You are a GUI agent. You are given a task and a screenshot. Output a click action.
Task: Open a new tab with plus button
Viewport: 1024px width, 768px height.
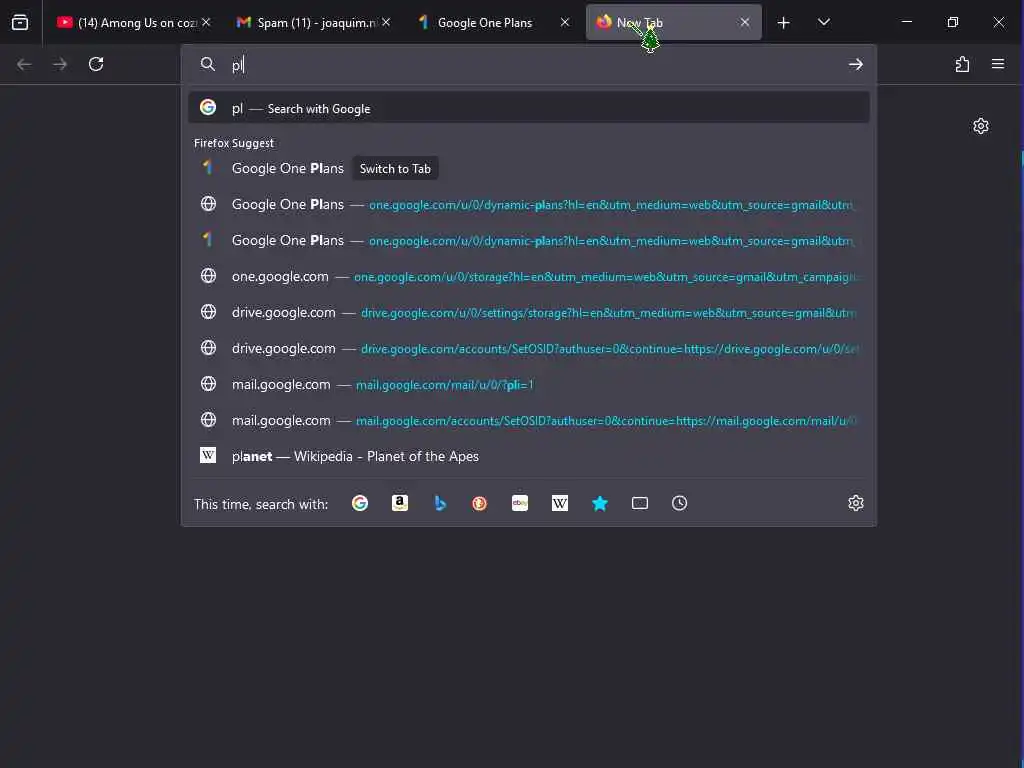click(784, 23)
